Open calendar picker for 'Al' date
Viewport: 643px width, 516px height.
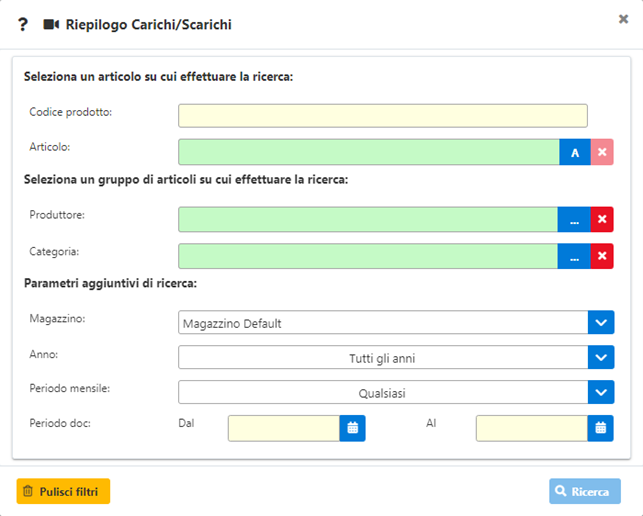coord(600,428)
